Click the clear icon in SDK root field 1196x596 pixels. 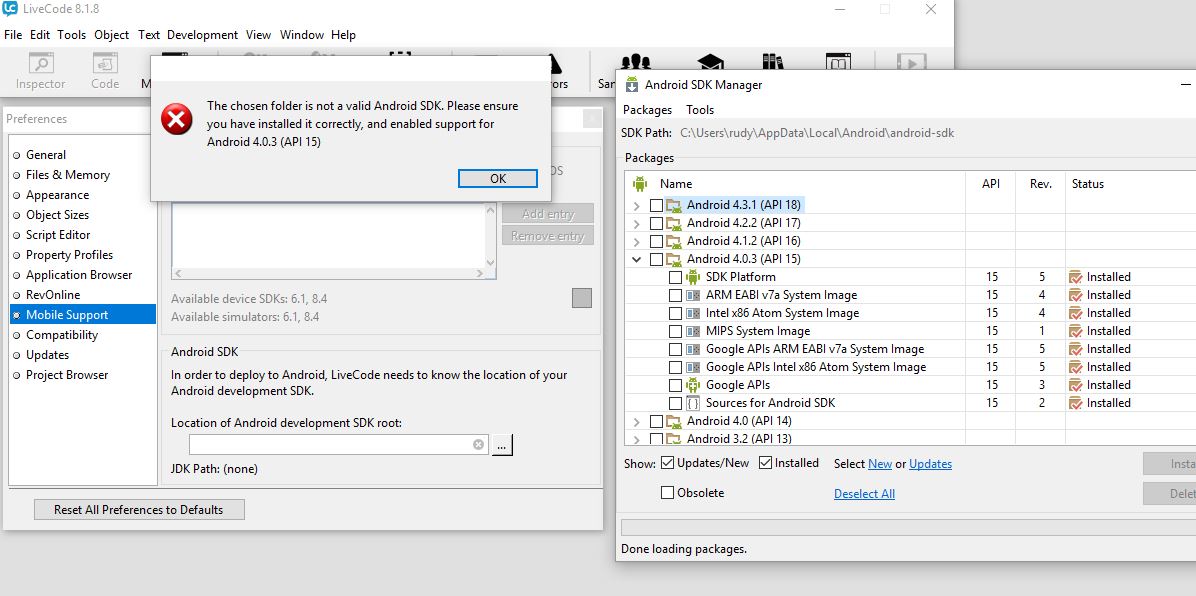click(478, 445)
